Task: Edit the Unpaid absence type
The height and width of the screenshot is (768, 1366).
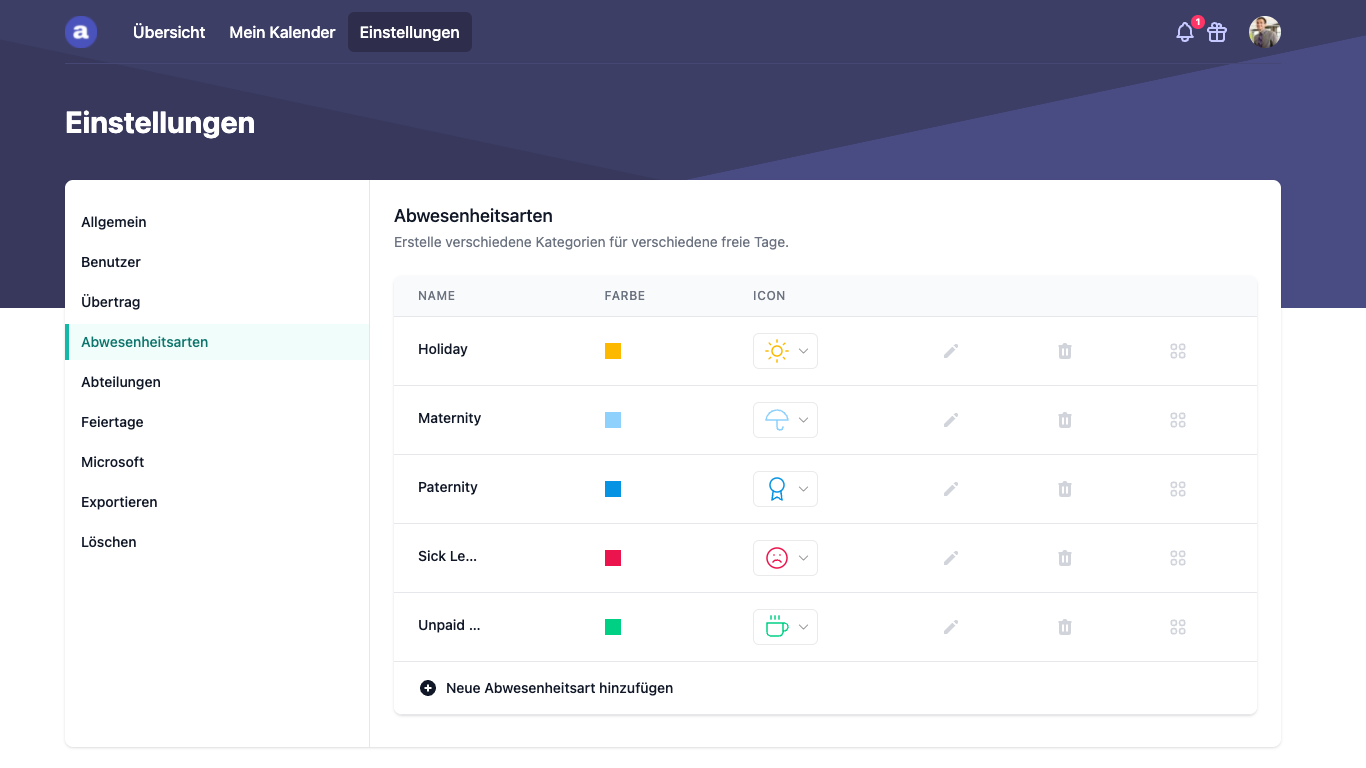Action: tap(951, 627)
